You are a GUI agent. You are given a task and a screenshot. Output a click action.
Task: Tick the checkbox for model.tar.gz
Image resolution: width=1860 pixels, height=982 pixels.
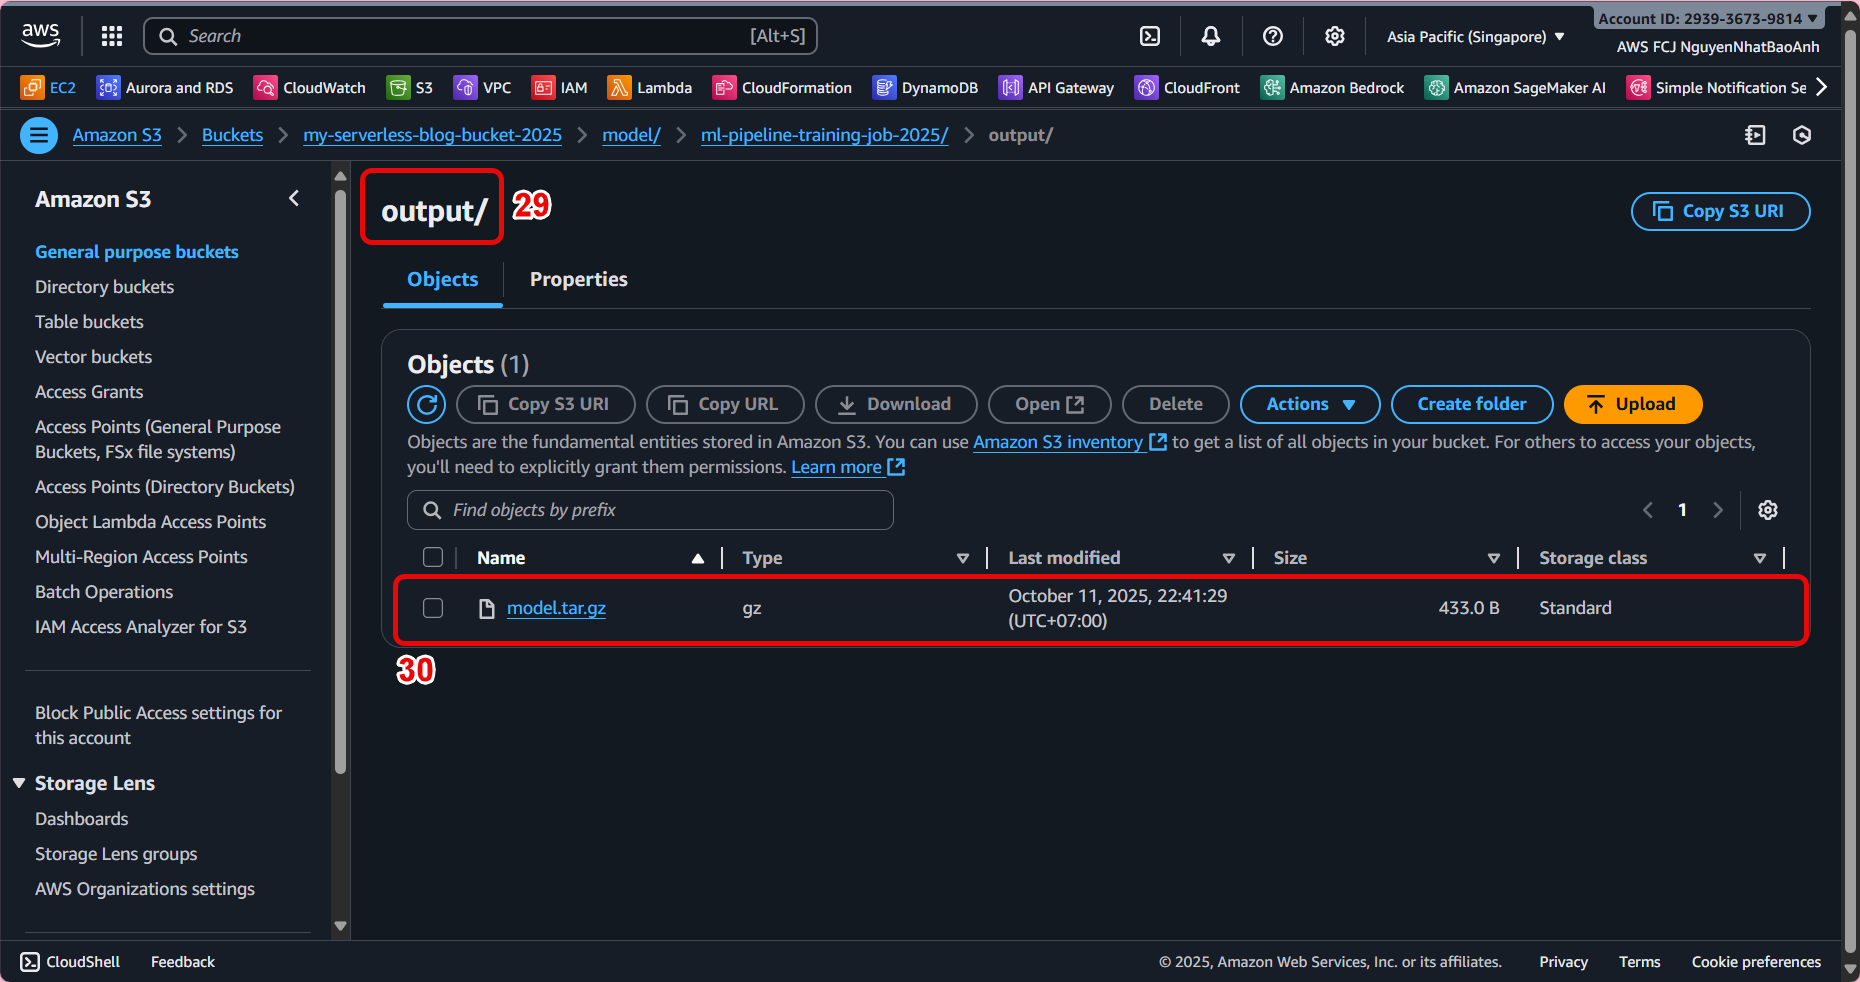click(433, 608)
